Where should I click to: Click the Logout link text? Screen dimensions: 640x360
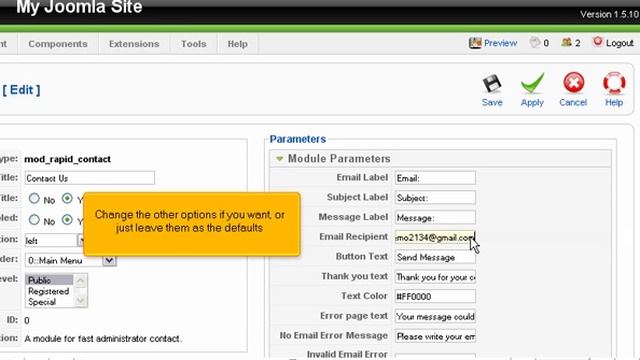620,43
